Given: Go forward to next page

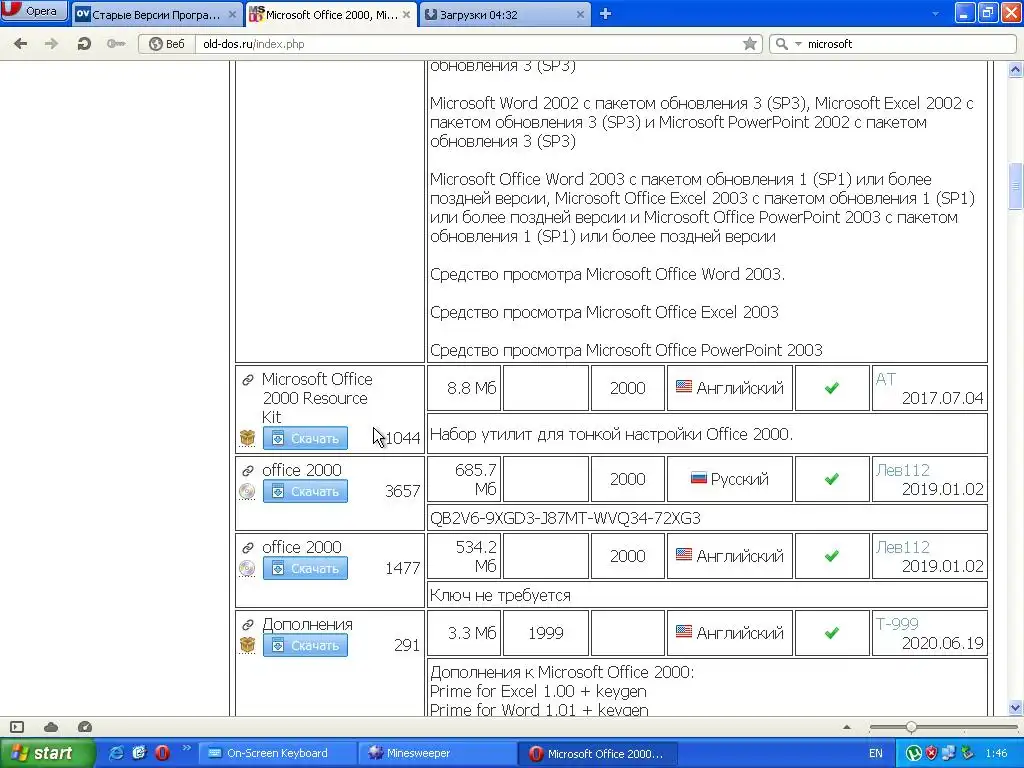Looking at the screenshot, I should coord(51,44).
